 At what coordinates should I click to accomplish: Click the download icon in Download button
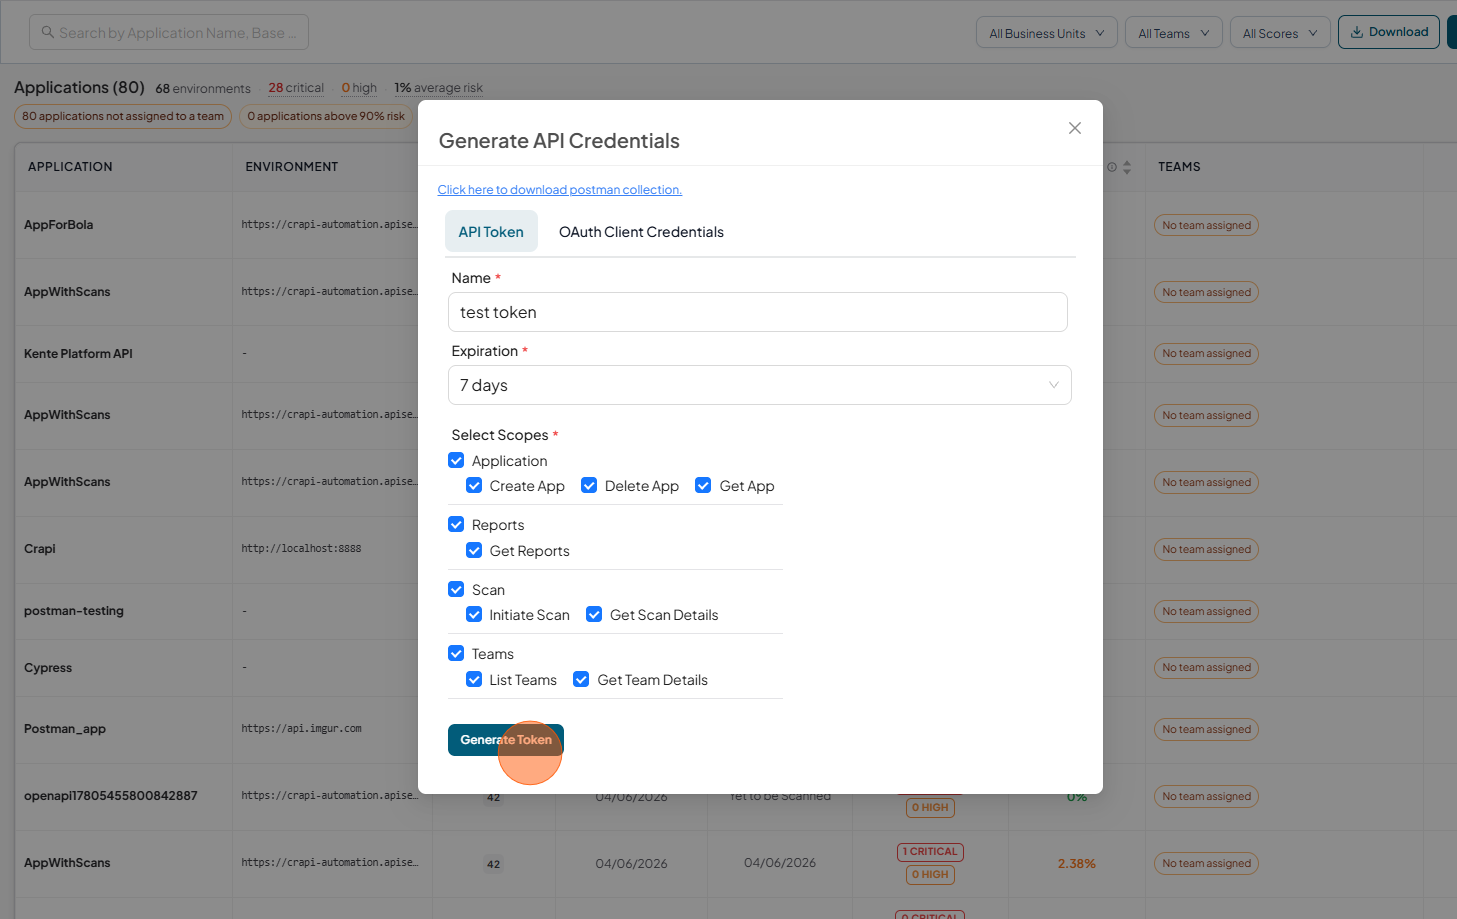pyautogui.click(x=1357, y=32)
